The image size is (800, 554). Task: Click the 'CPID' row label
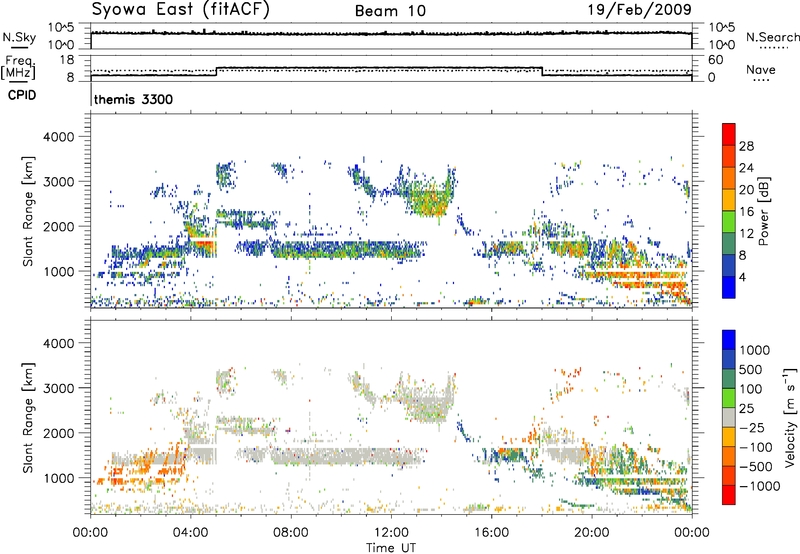22,95
